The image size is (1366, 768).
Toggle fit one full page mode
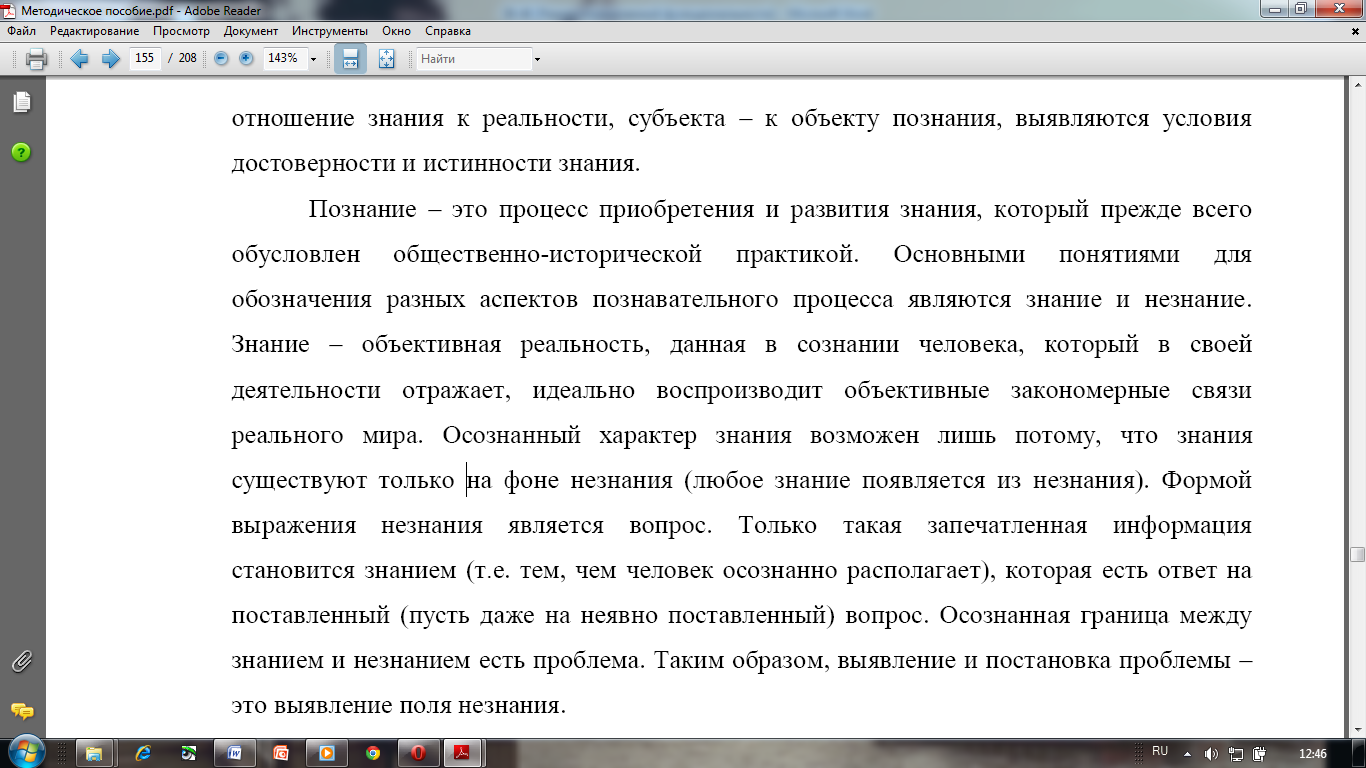[387, 59]
